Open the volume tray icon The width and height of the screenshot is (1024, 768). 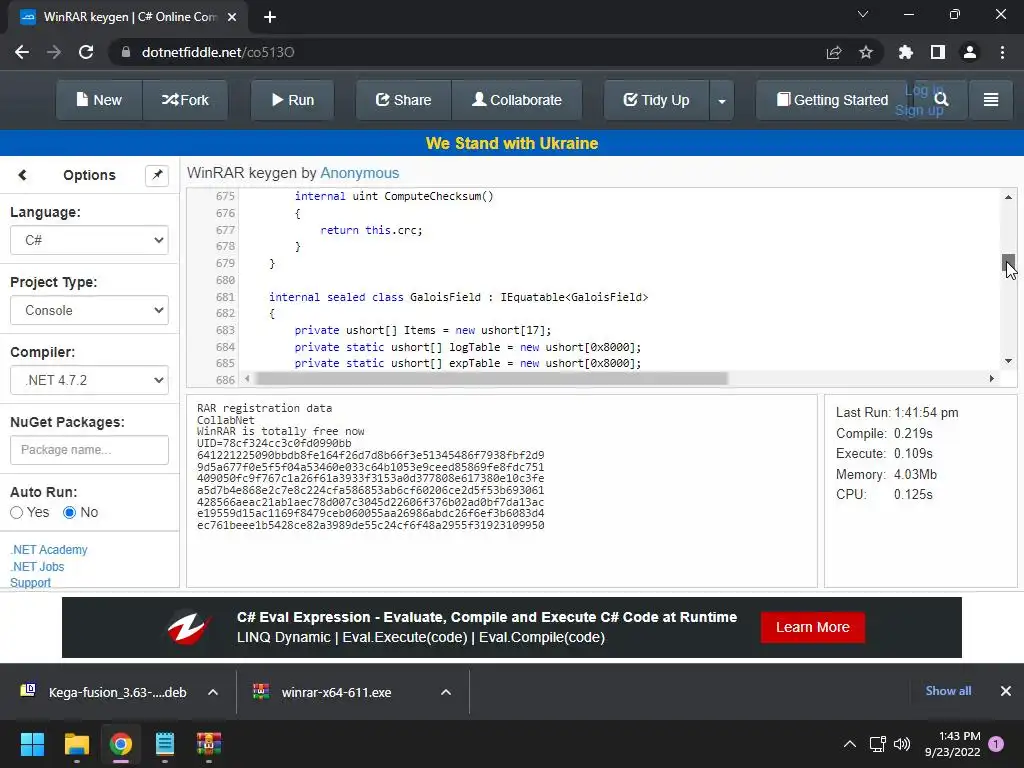coord(902,744)
